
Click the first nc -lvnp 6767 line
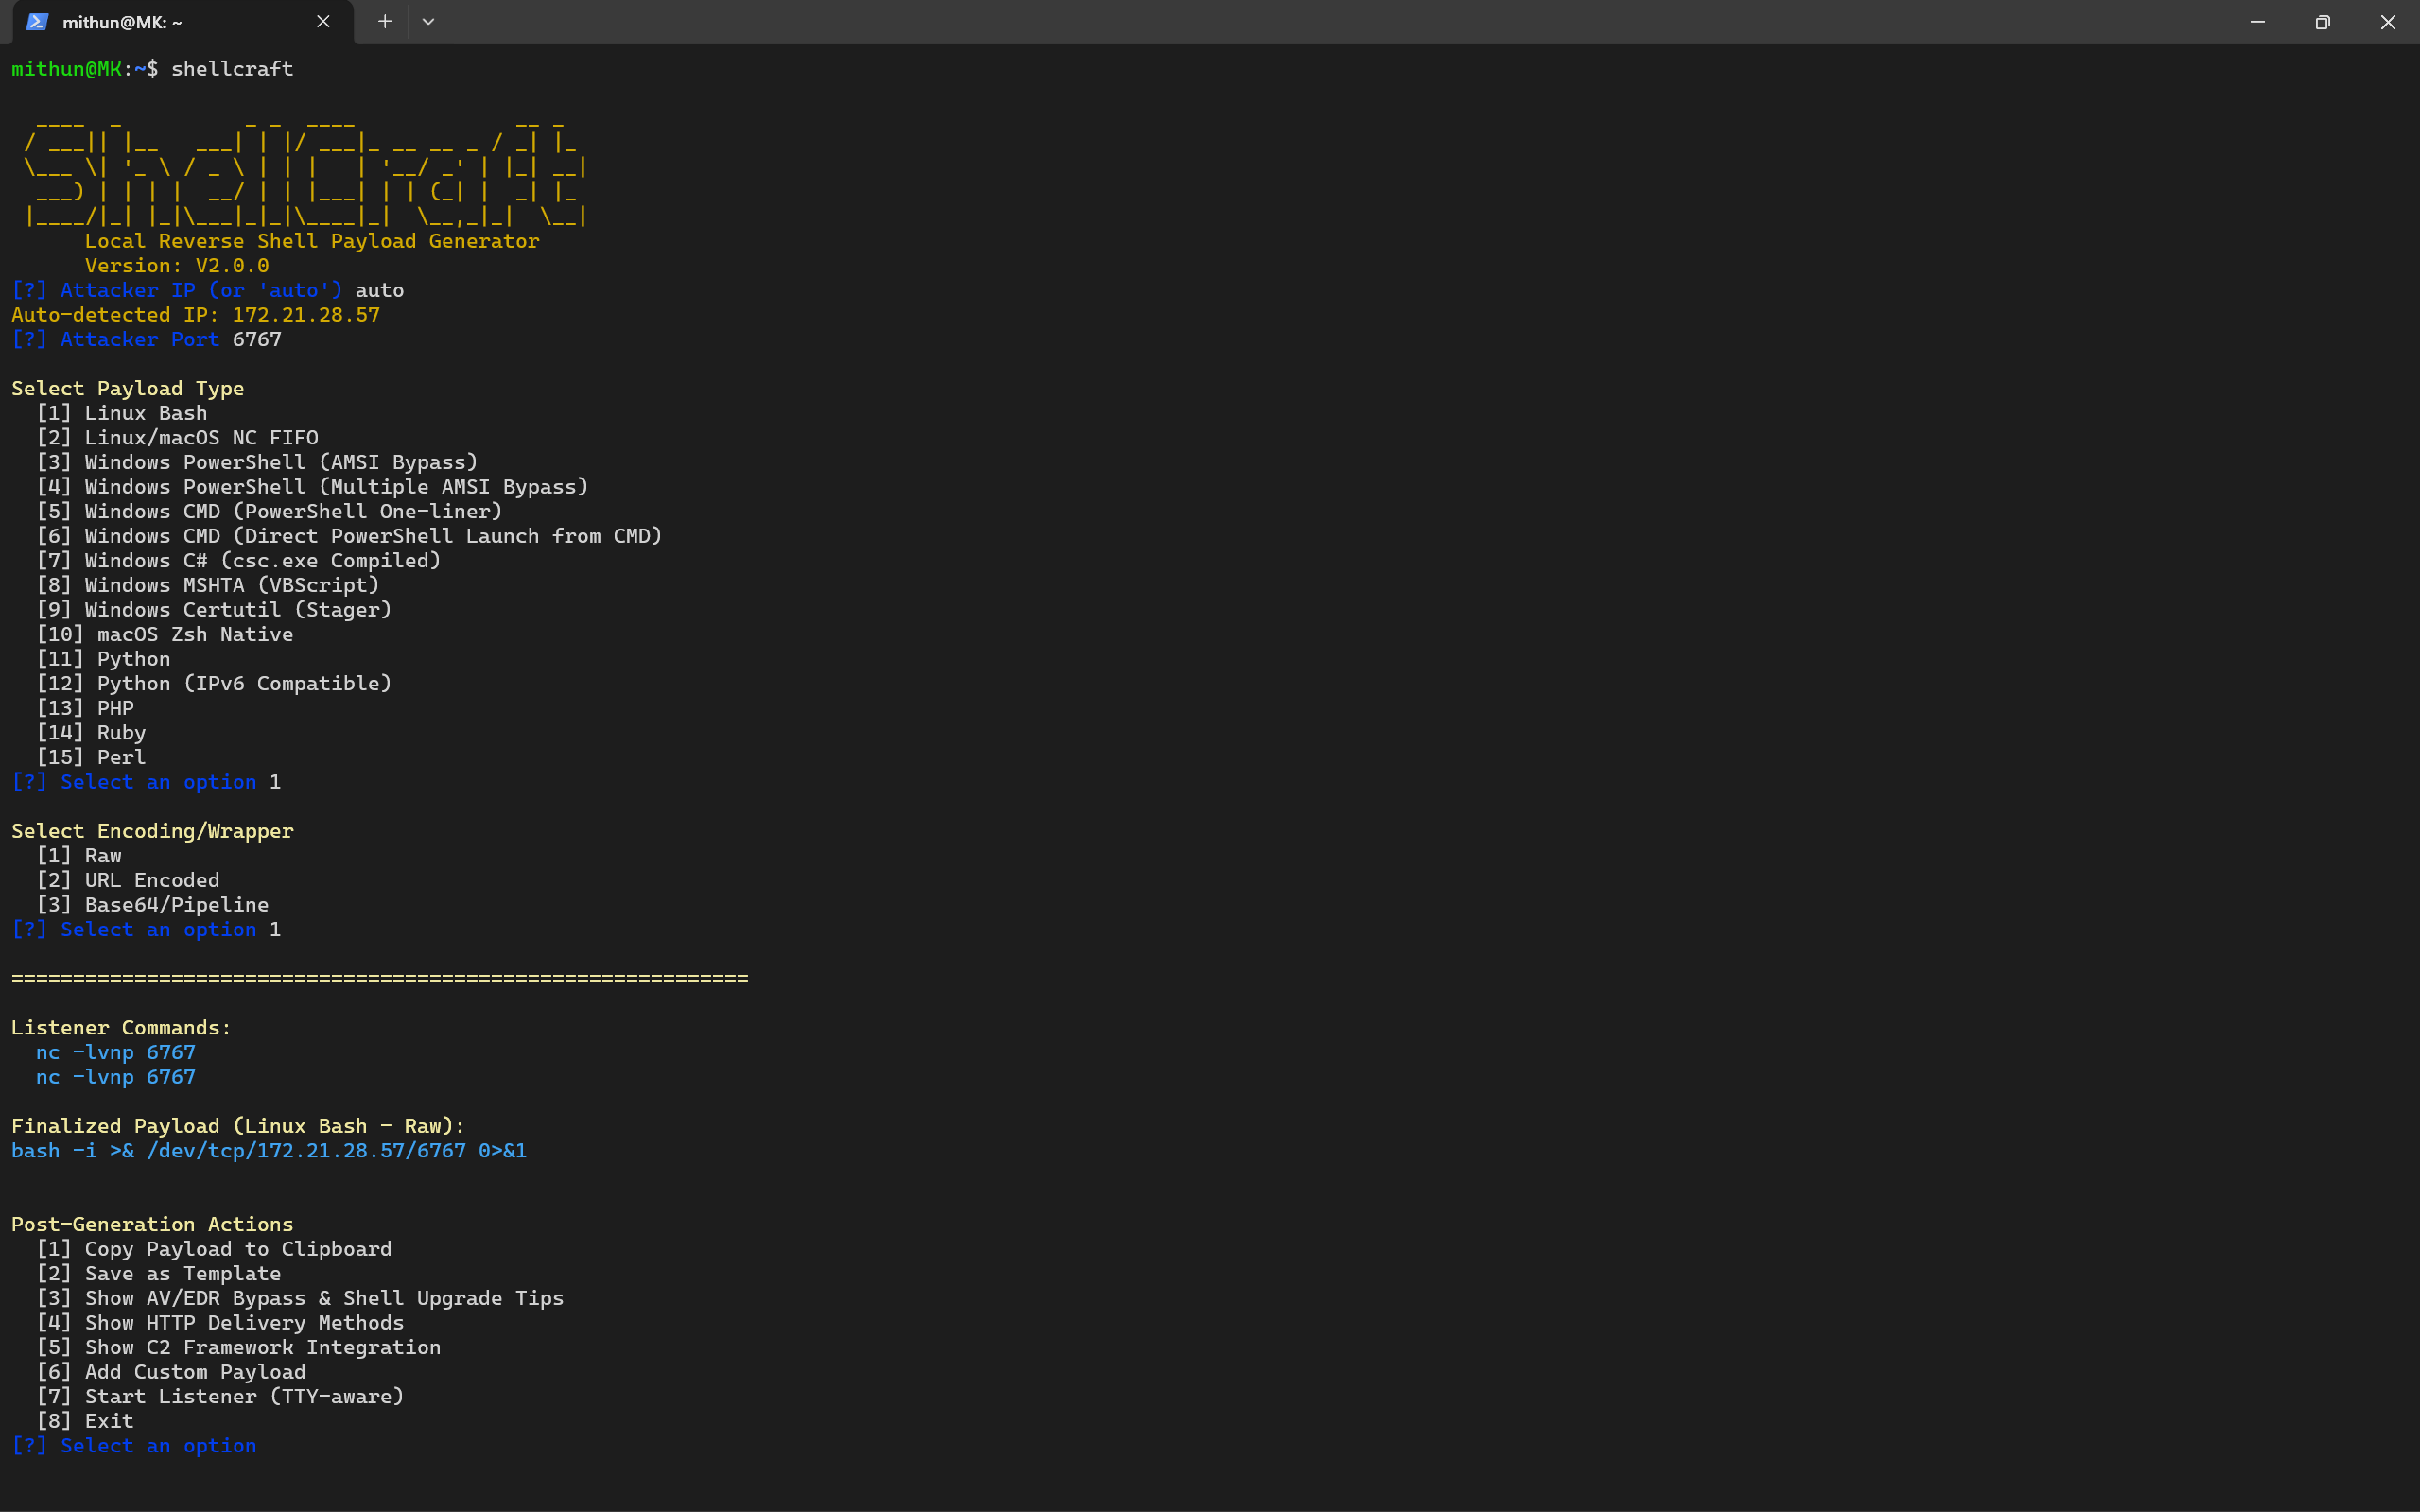[116, 1053]
